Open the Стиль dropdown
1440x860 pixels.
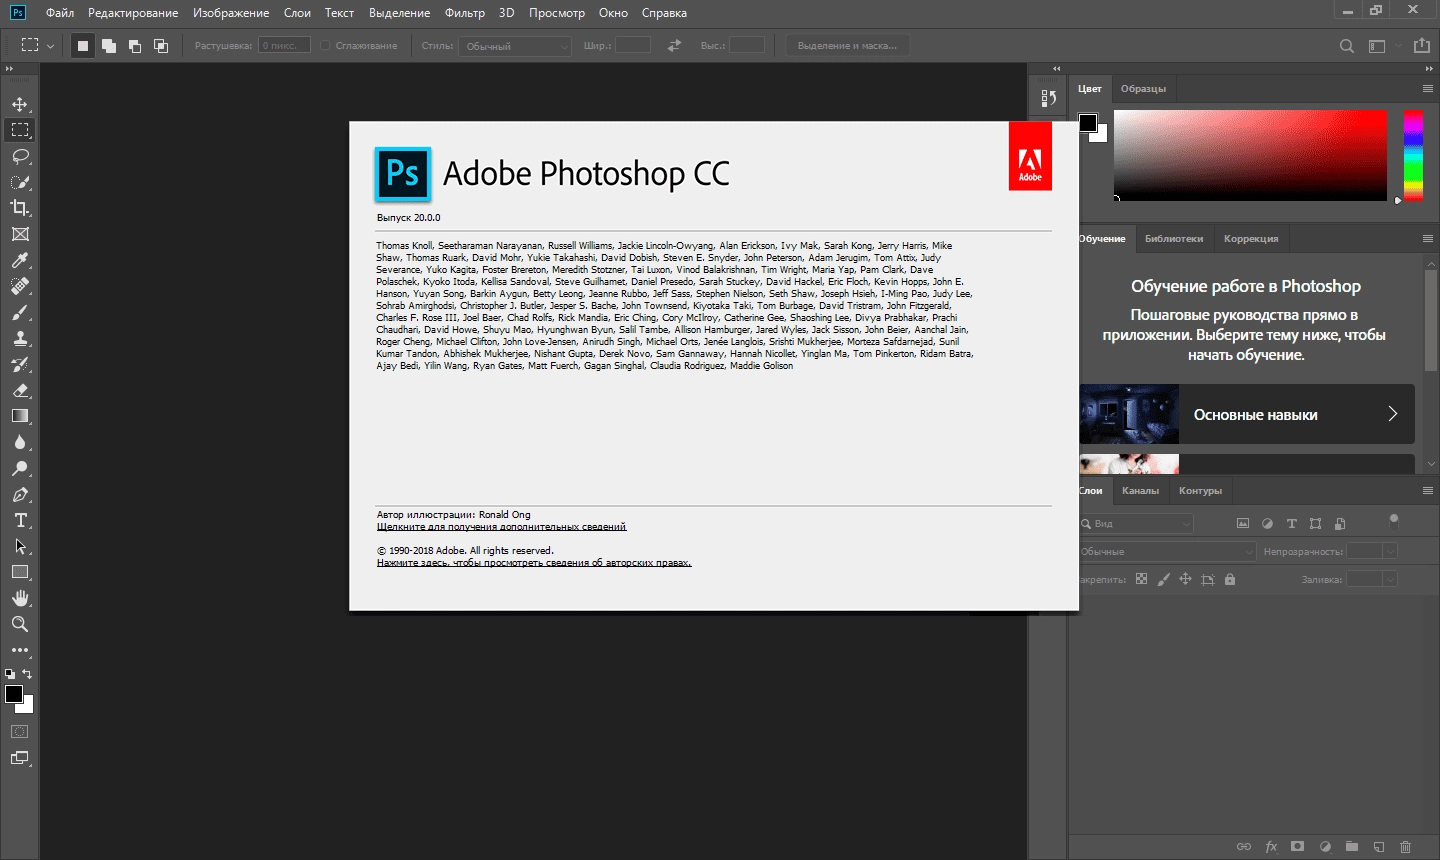coord(515,46)
